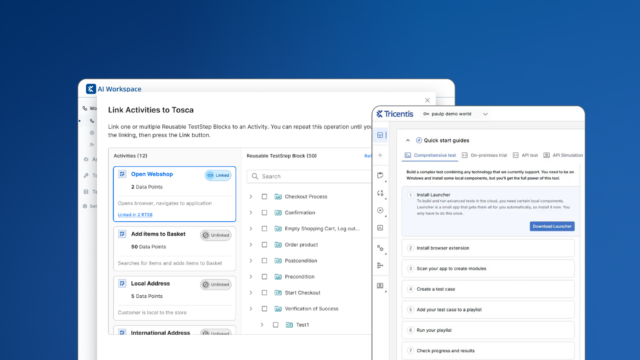Screen dimensions: 640x360
Task: Check the Precondition checkbox
Action: 264,277
